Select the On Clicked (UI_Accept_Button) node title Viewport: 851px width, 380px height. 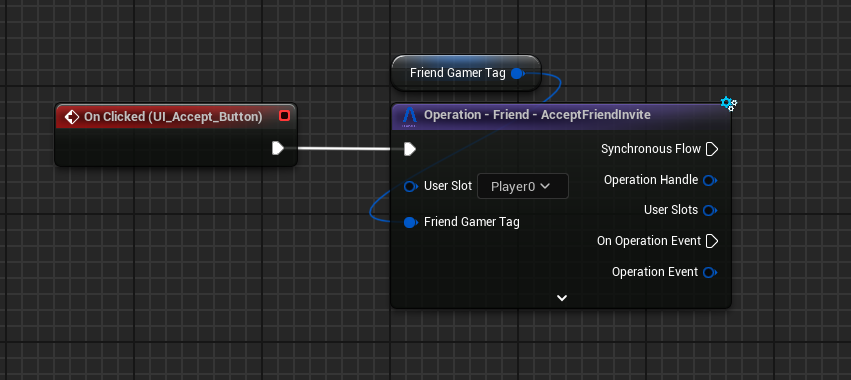click(x=173, y=117)
